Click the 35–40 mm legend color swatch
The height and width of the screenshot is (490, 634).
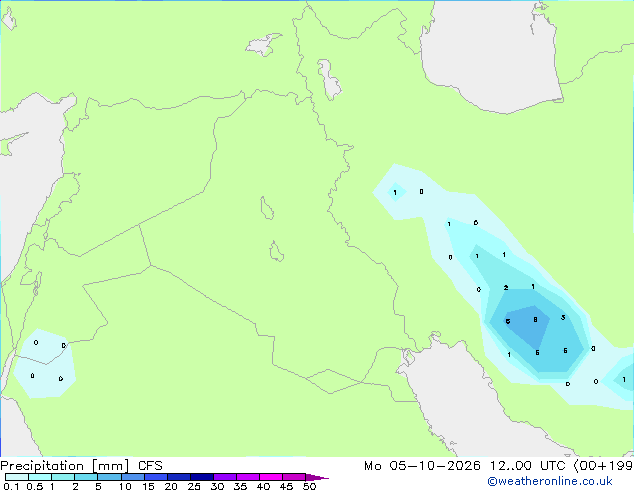click(248, 477)
